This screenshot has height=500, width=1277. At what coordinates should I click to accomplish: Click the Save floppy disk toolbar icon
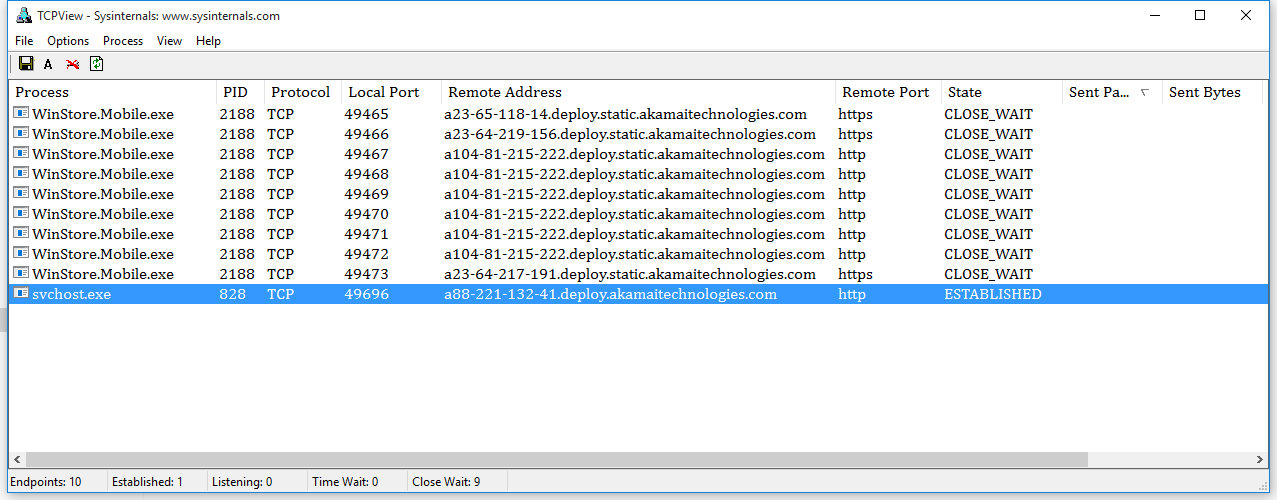[27, 64]
